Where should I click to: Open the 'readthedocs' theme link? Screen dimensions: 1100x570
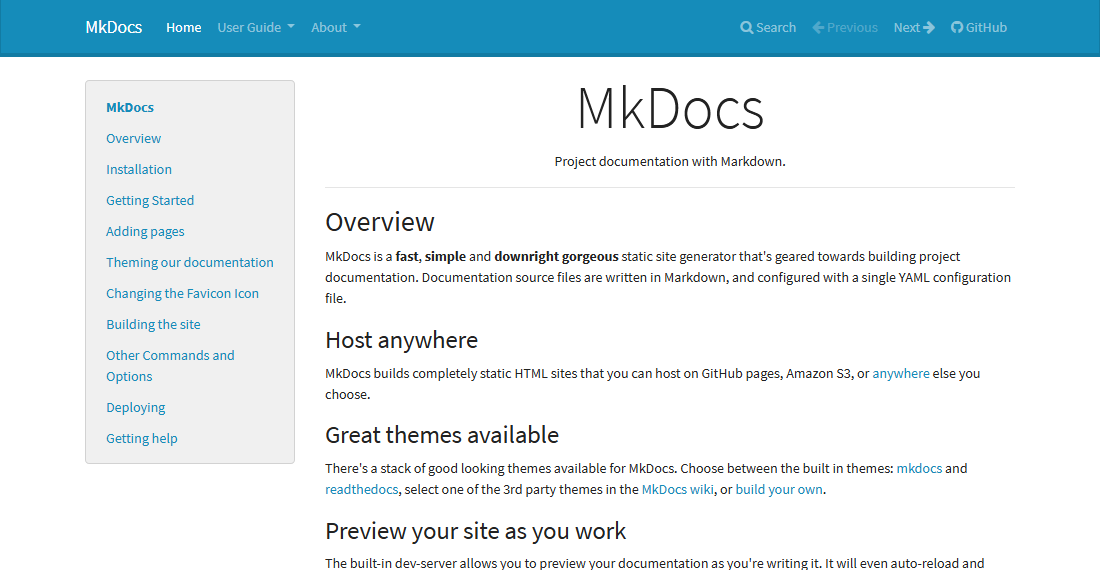361,489
